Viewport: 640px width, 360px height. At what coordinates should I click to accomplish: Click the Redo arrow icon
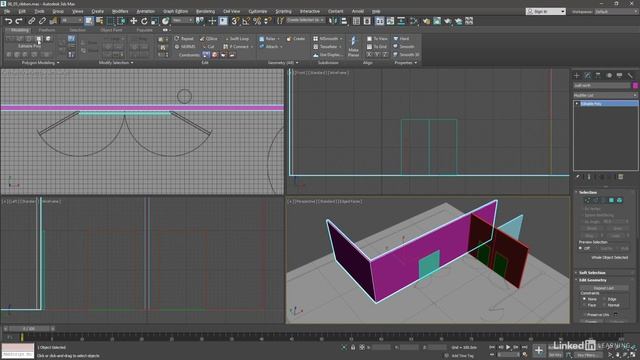tap(19, 21)
